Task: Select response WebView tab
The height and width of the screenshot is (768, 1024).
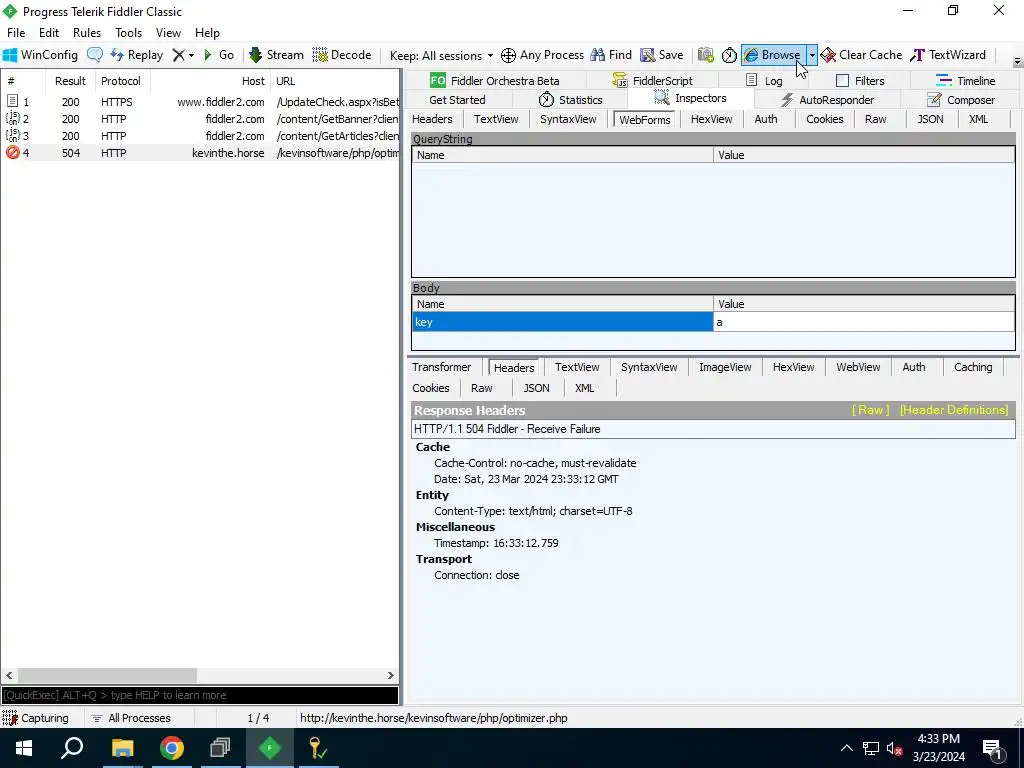Action: tap(858, 367)
